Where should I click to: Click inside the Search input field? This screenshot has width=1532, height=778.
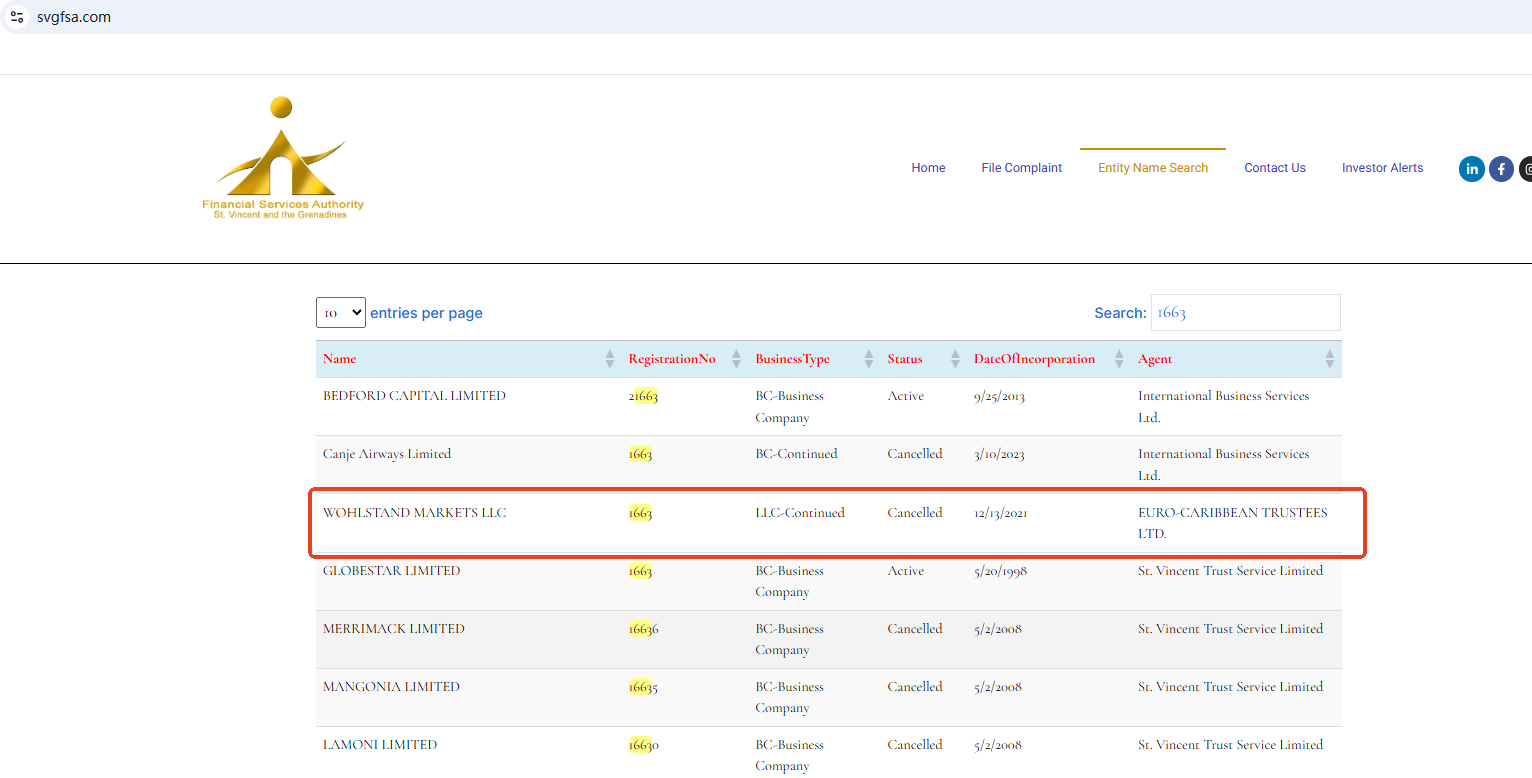[1245, 313]
